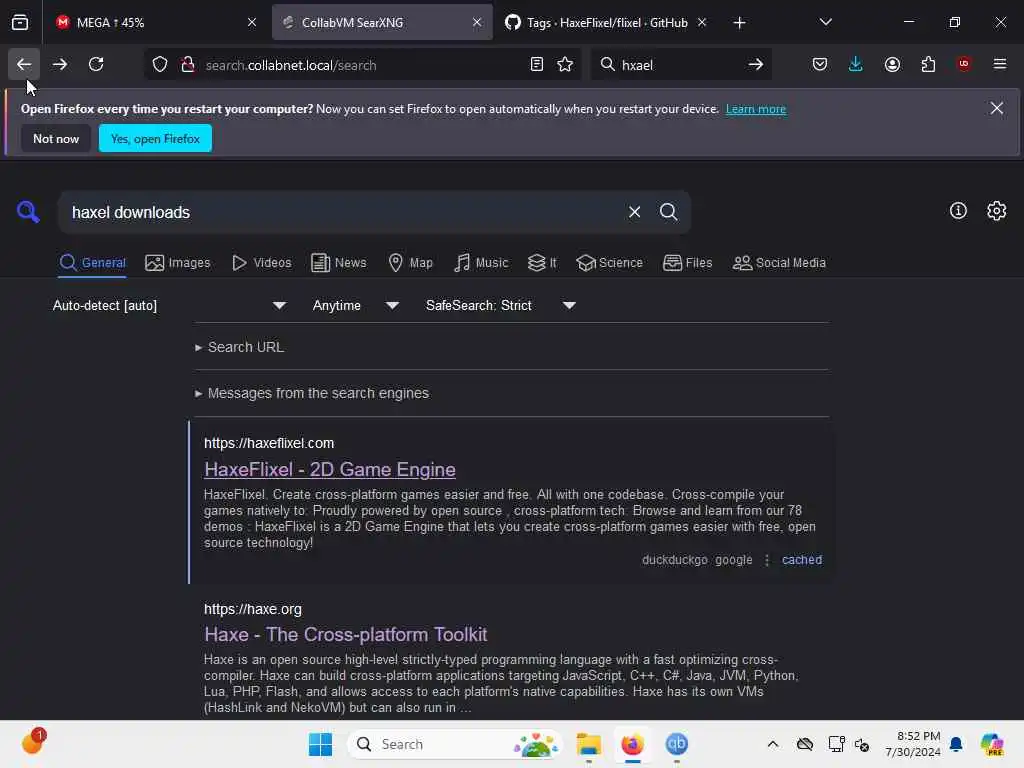Show hidden system tray icons
Viewport: 1024px width, 768px height.
[773, 744]
